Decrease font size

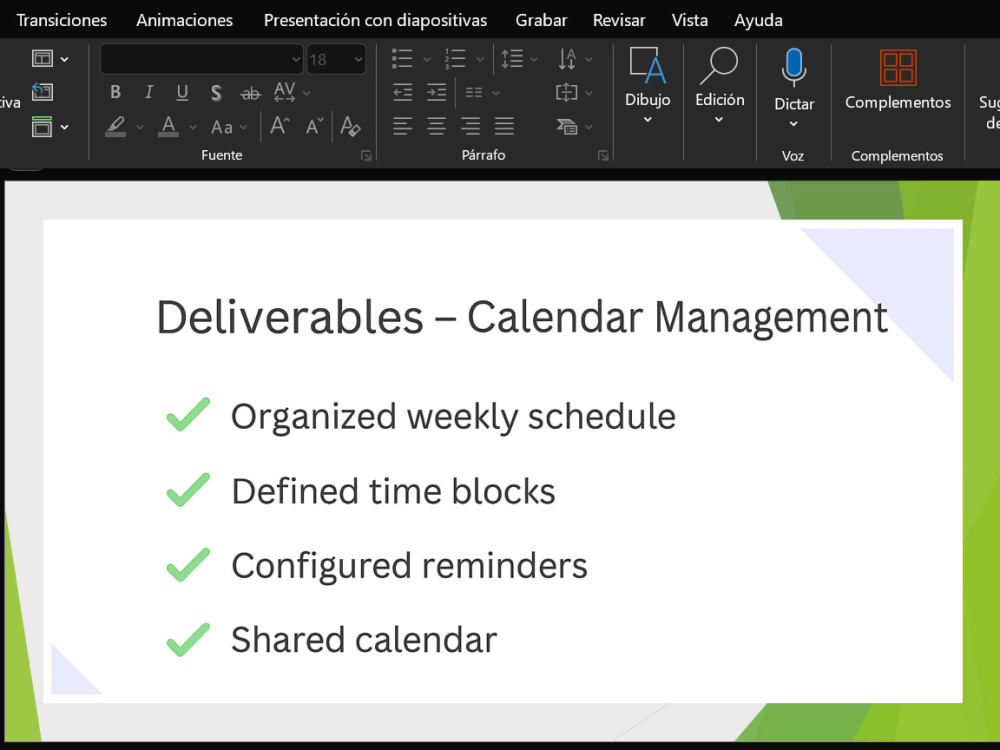314,126
